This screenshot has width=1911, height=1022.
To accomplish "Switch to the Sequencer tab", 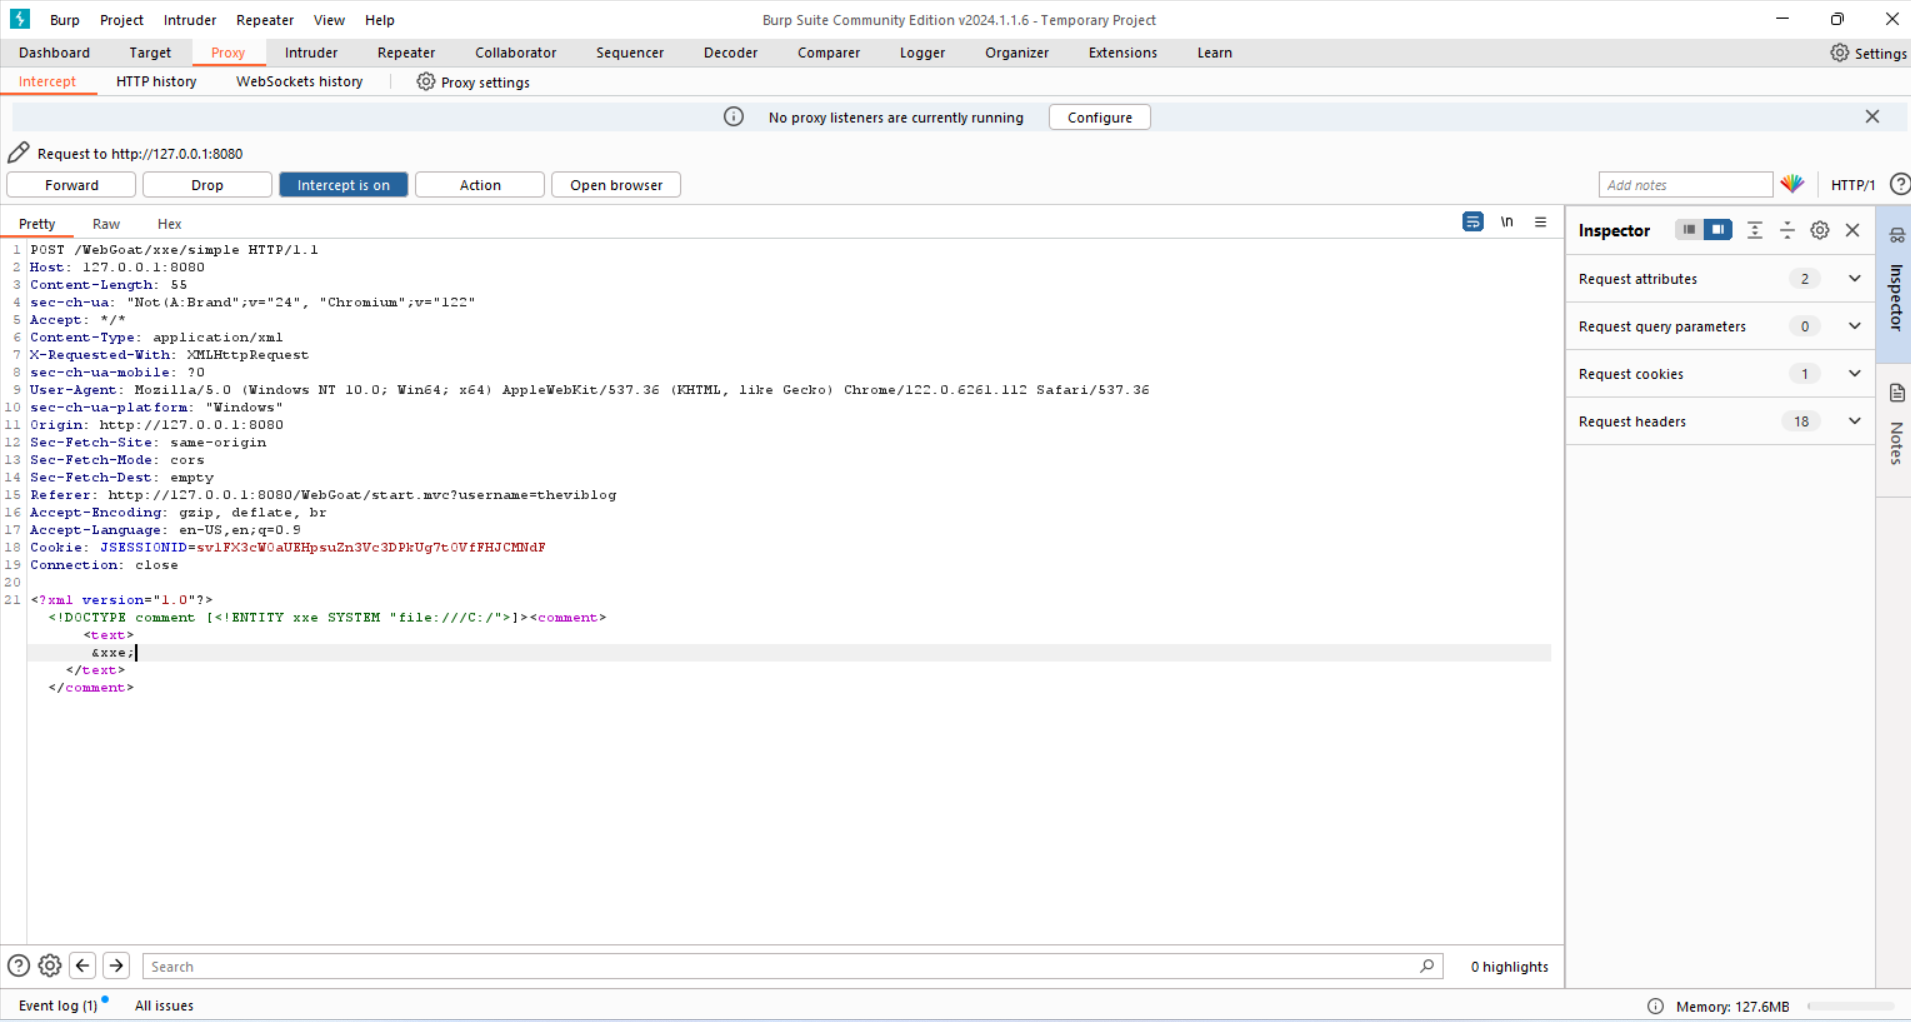I will click(630, 53).
